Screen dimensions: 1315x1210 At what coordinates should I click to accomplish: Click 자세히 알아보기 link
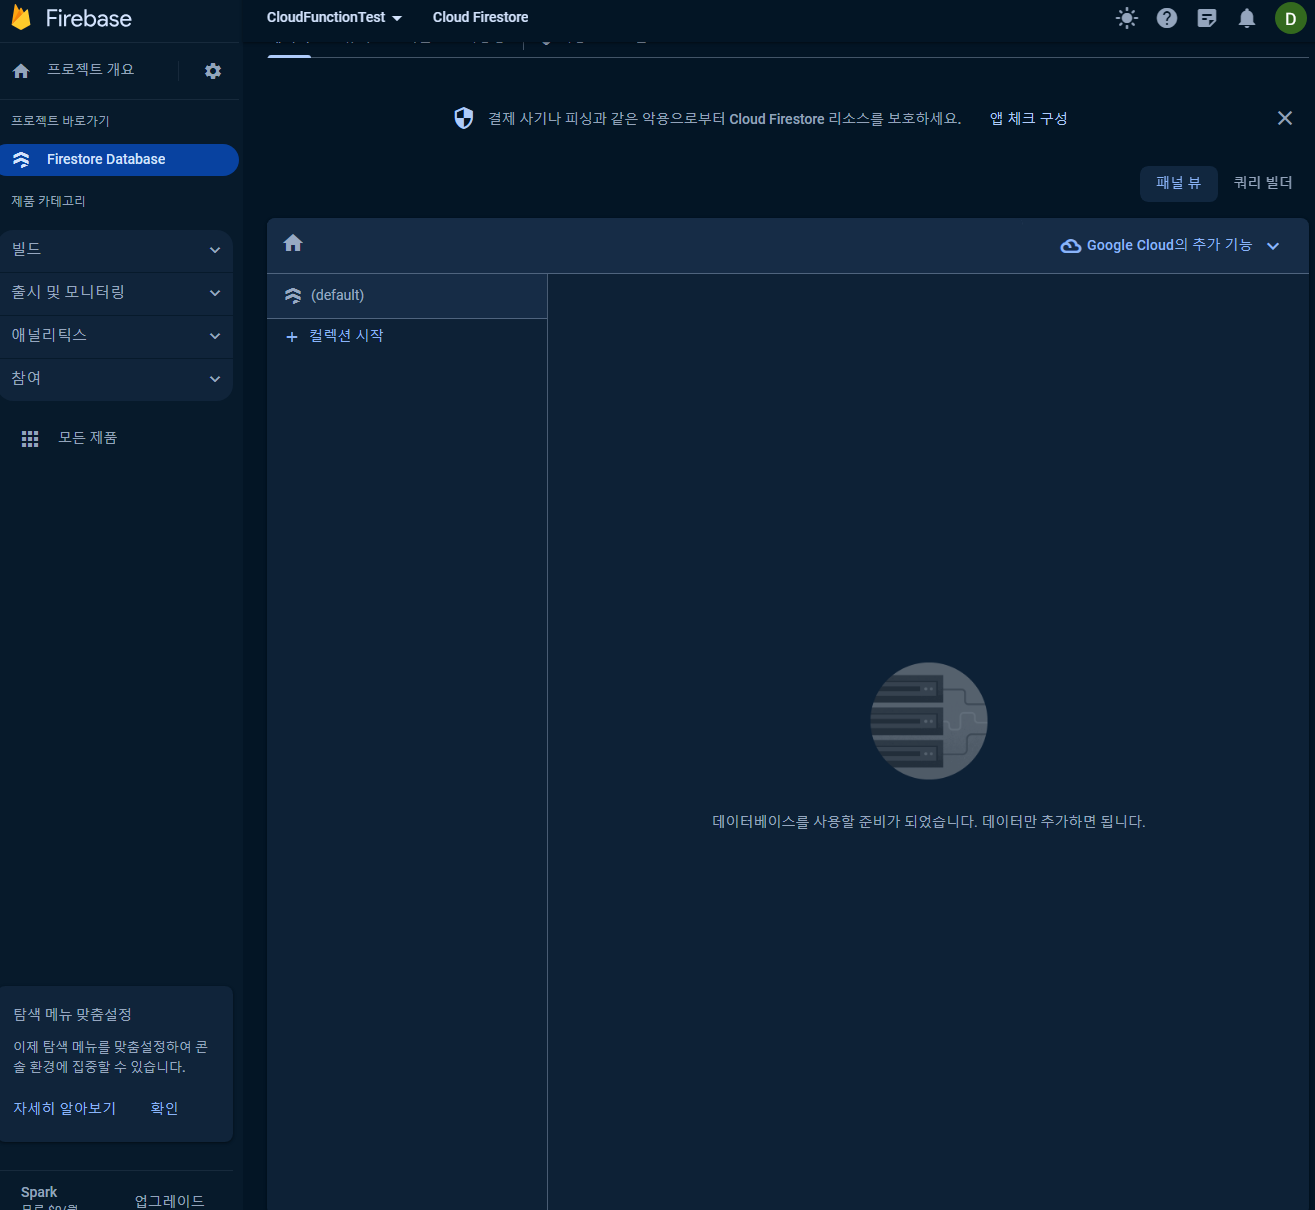point(65,1108)
